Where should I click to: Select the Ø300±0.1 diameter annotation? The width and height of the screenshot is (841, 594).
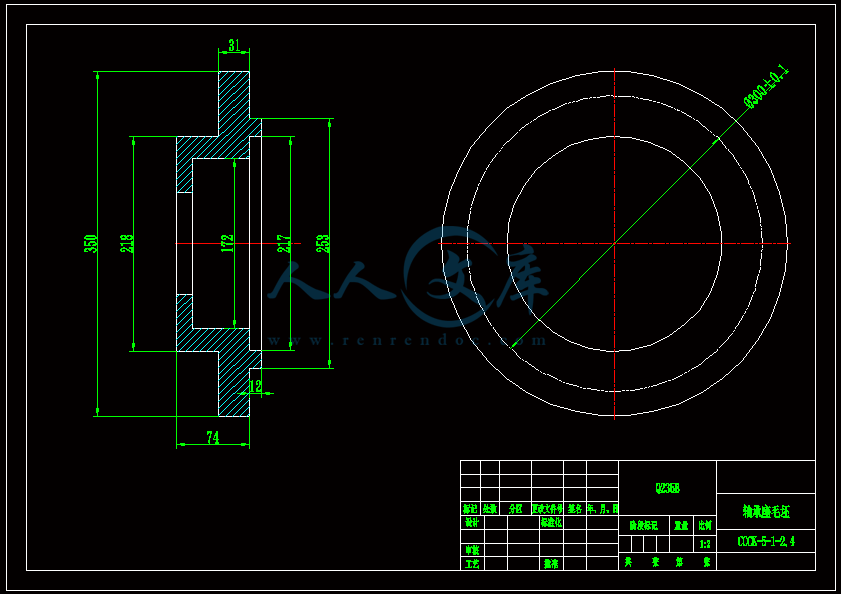tap(766, 87)
